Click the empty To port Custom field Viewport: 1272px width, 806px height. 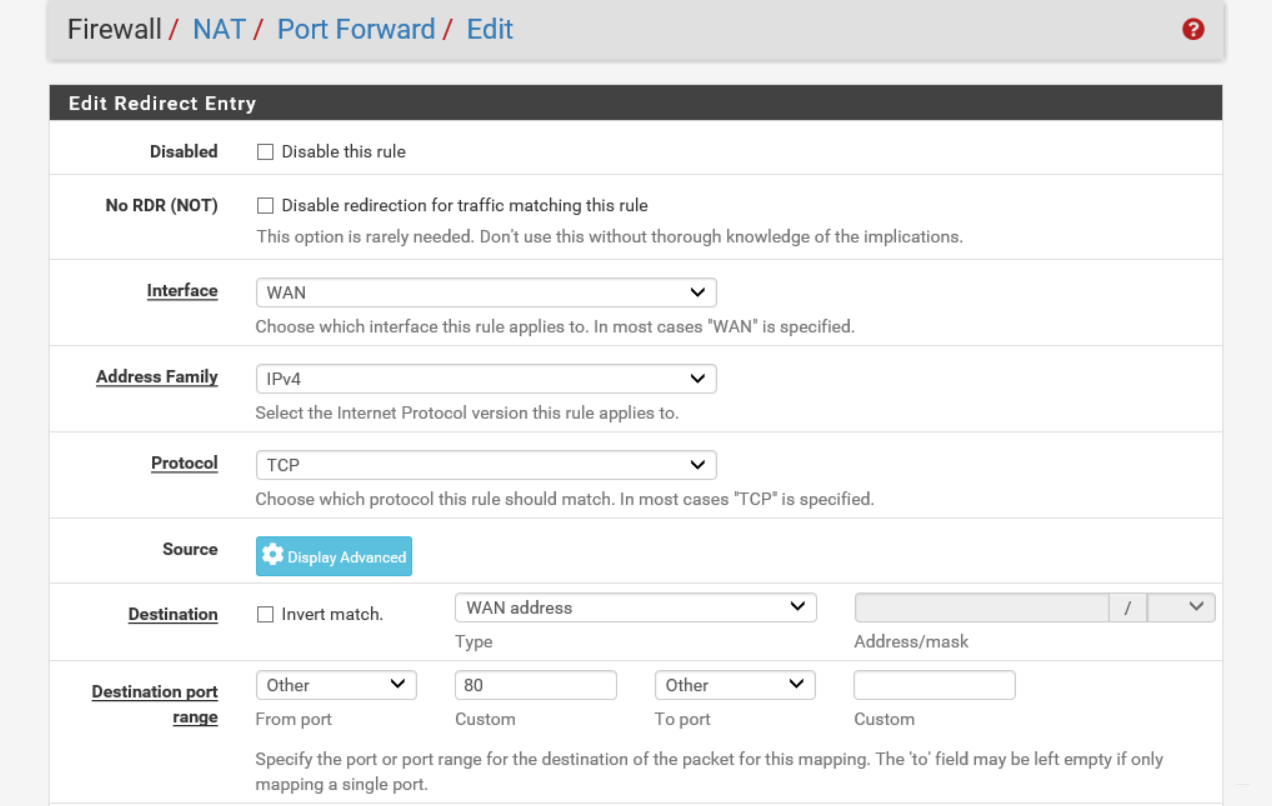(x=934, y=685)
